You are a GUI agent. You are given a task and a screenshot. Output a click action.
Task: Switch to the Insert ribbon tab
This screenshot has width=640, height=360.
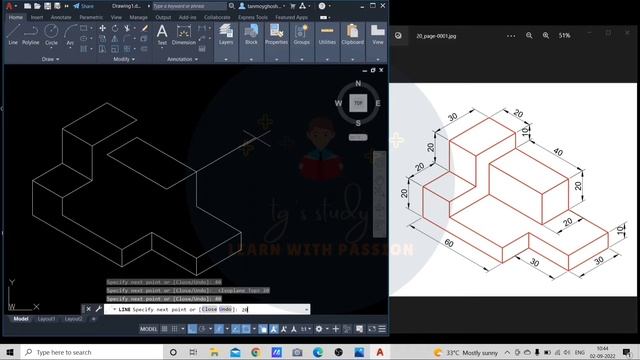pyautogui.click(x=37, y=17)
